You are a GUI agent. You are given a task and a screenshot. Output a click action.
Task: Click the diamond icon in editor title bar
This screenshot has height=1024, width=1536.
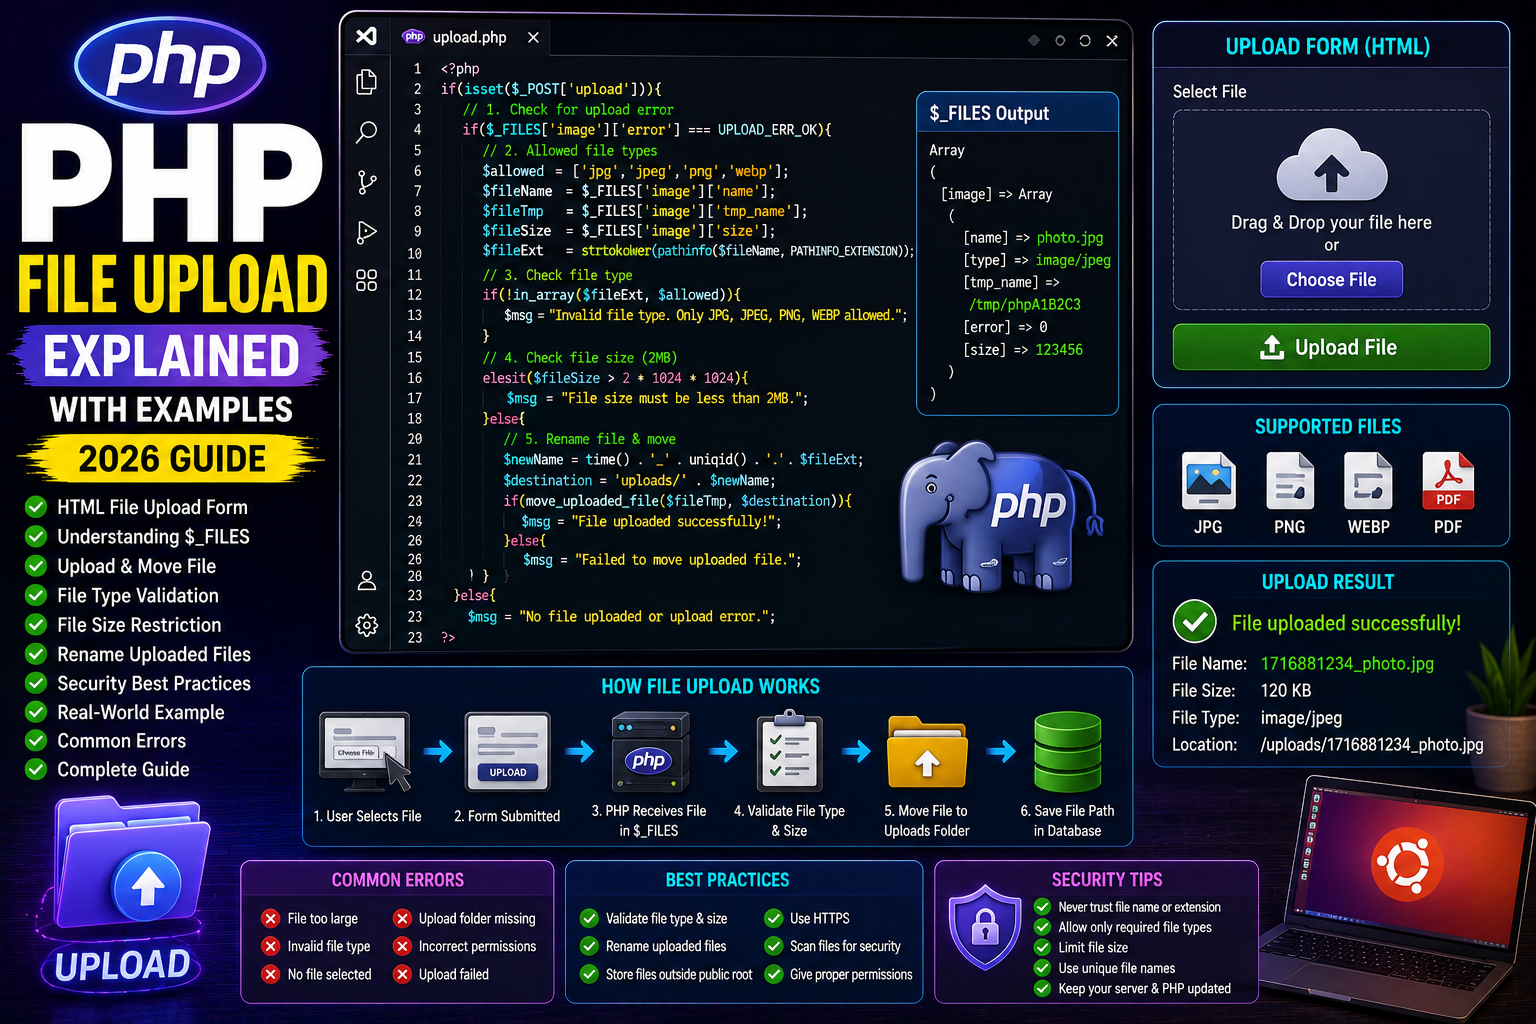[x=1034, y=40]
